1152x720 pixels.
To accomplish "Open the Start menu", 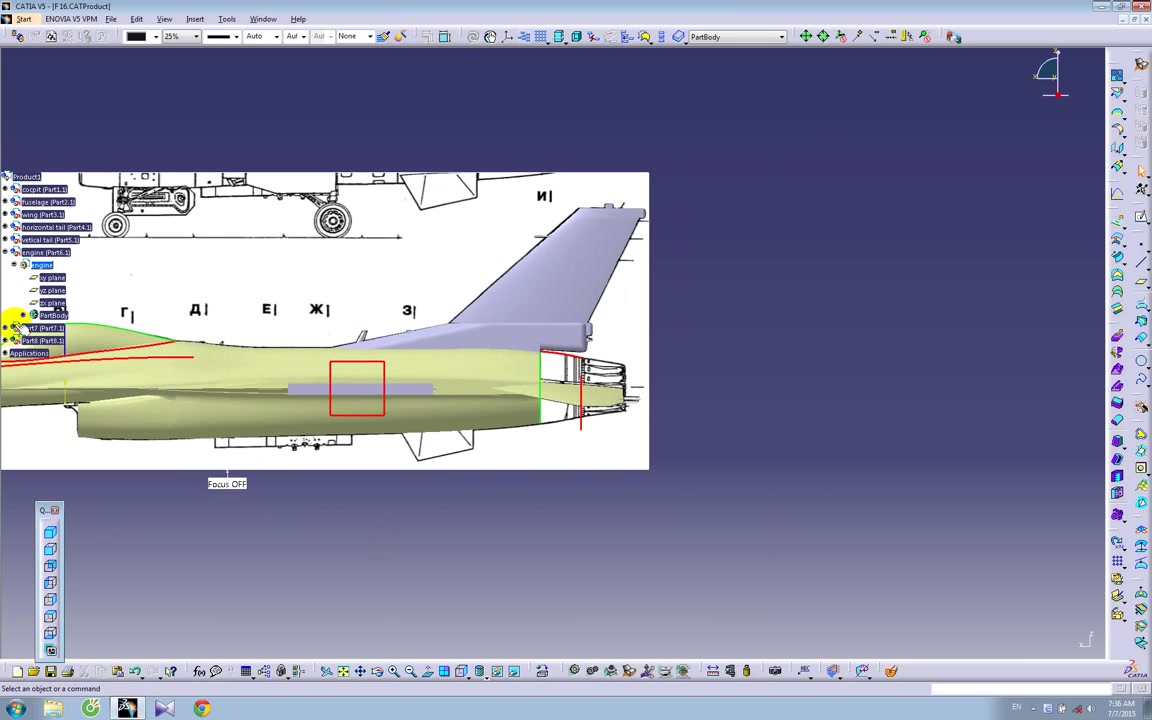I will (24, 19).
